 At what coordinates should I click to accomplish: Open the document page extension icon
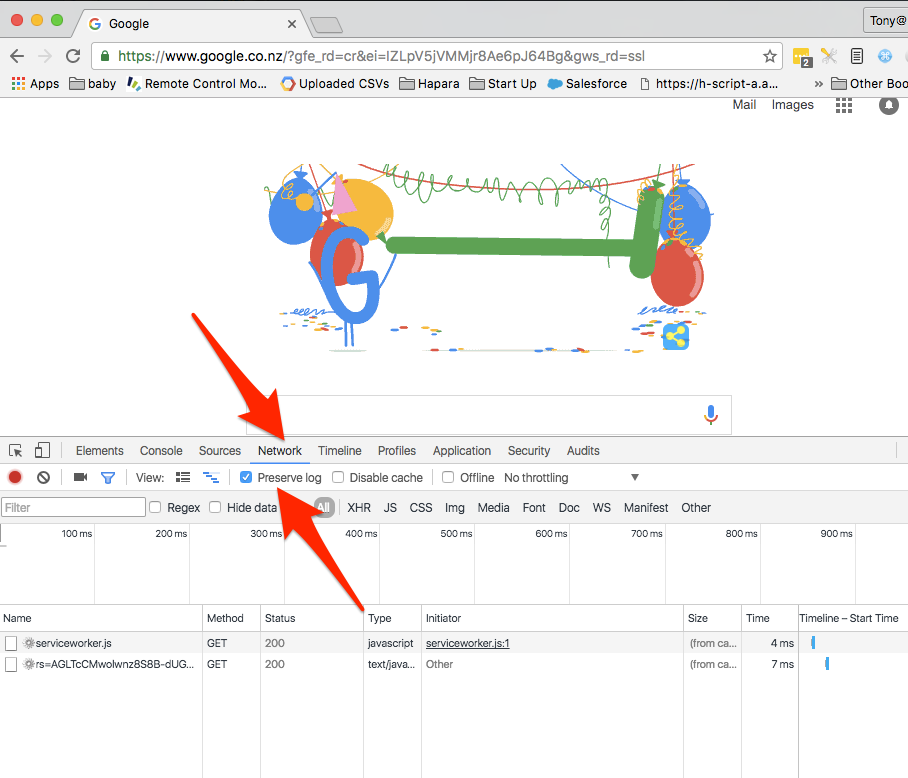pos(857,56)
